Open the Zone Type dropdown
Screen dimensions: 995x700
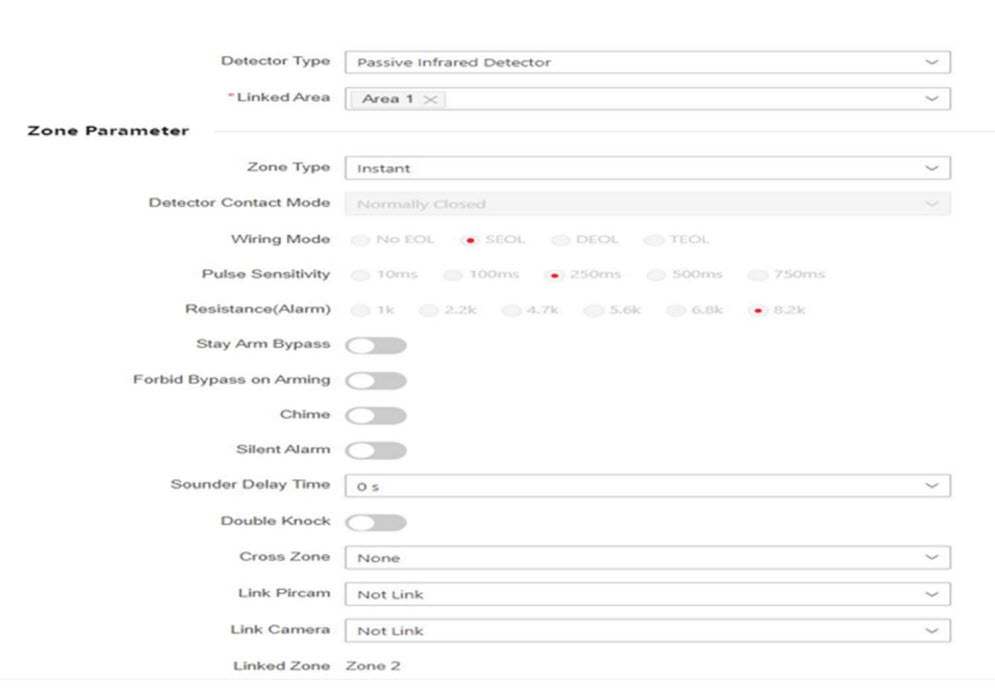[x=646, y=168]
